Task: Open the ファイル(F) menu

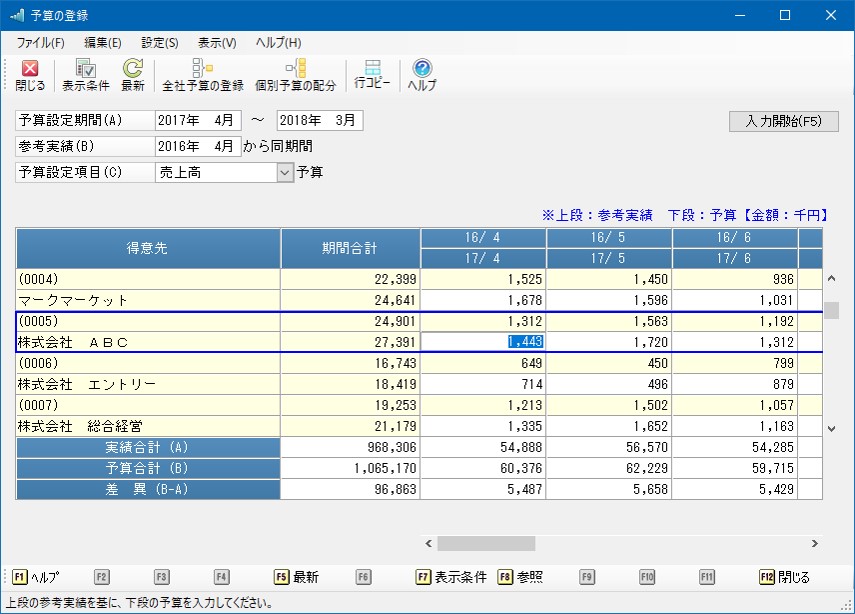Action: [40, 43]
